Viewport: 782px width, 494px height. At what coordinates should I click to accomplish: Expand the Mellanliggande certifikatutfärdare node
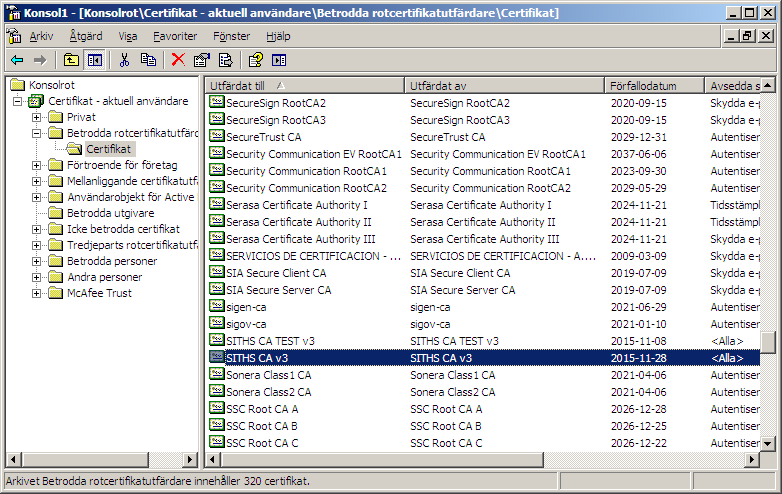pos(36,181)
